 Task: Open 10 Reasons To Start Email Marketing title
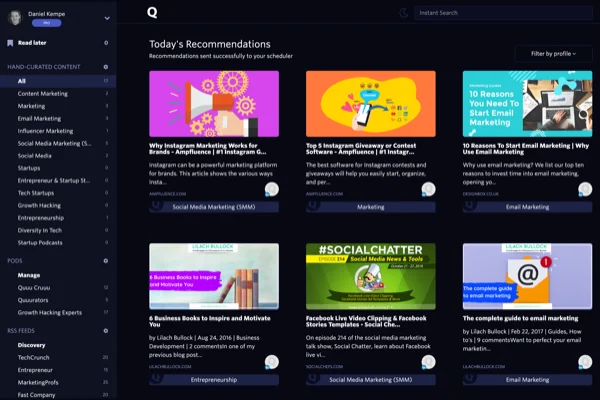tap(526, 149)
